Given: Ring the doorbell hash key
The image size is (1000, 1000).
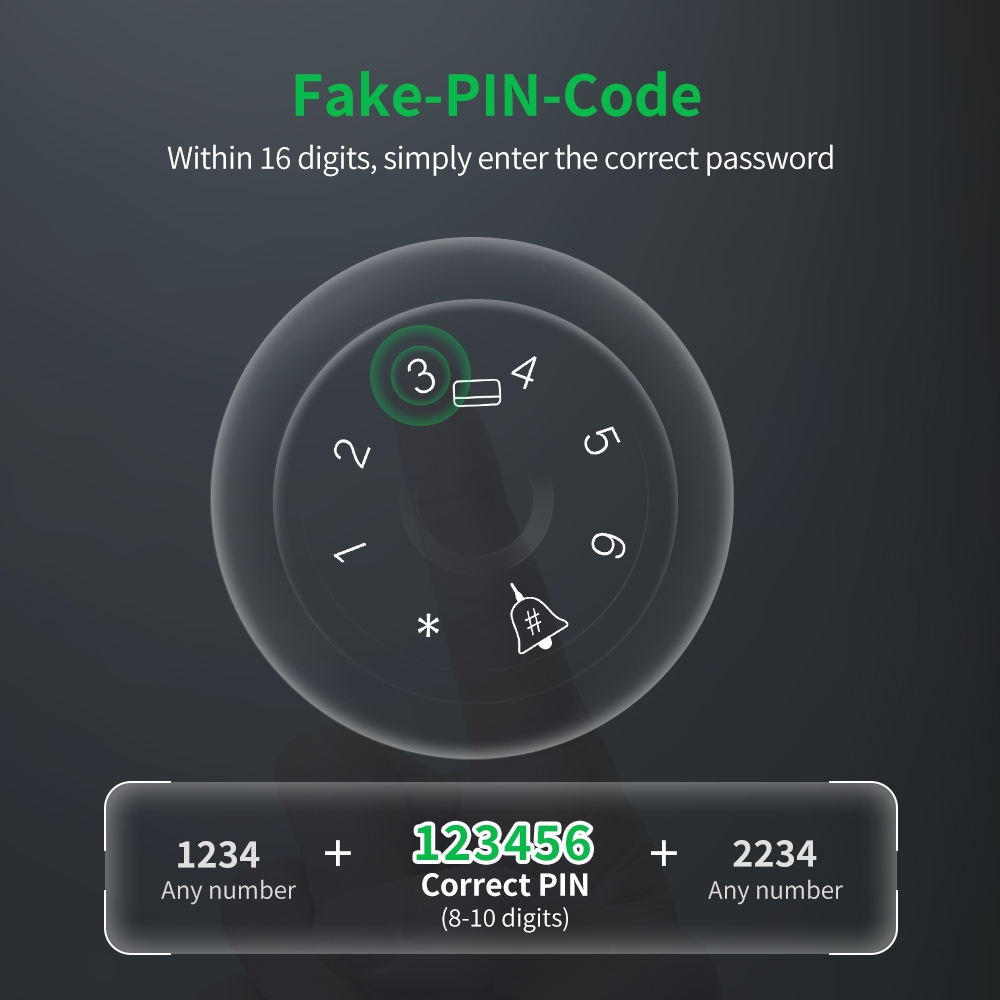Looking at the screenshot, I should click(536, 621).
